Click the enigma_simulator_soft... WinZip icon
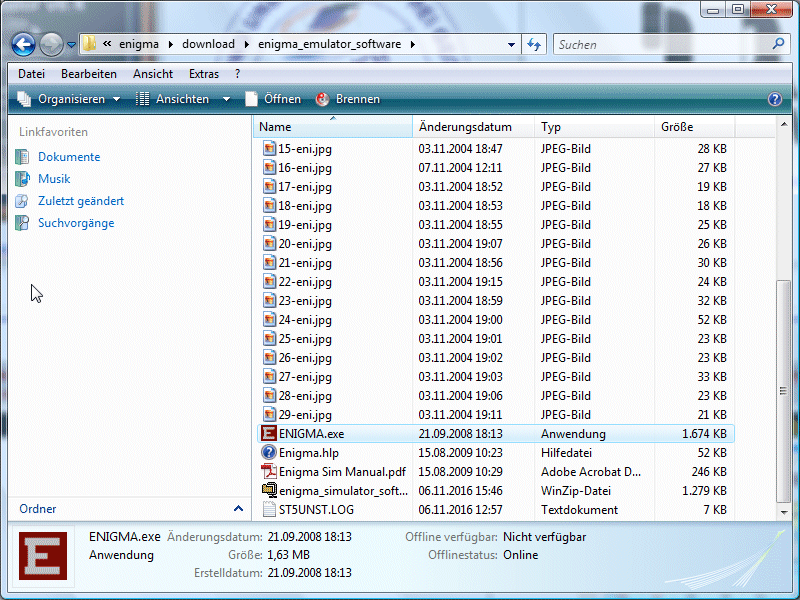The width and height of the screenshot is (800, 600). click(x=269, y=490)
